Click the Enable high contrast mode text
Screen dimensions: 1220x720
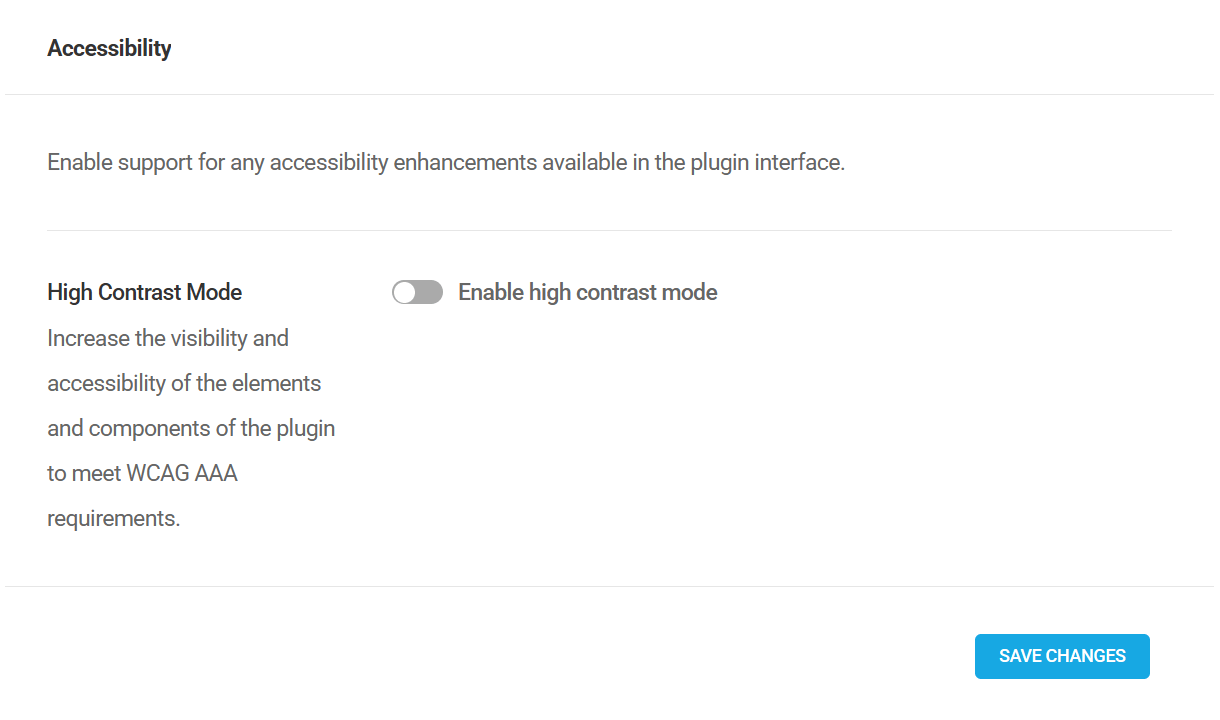pyautogui.click(x=587, y=291)
